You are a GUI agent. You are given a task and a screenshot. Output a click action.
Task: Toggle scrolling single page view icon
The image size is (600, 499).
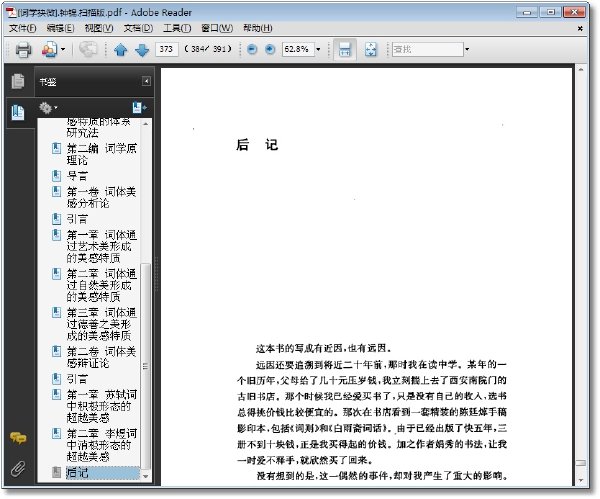pyautogui.click(x=345, y=49)
